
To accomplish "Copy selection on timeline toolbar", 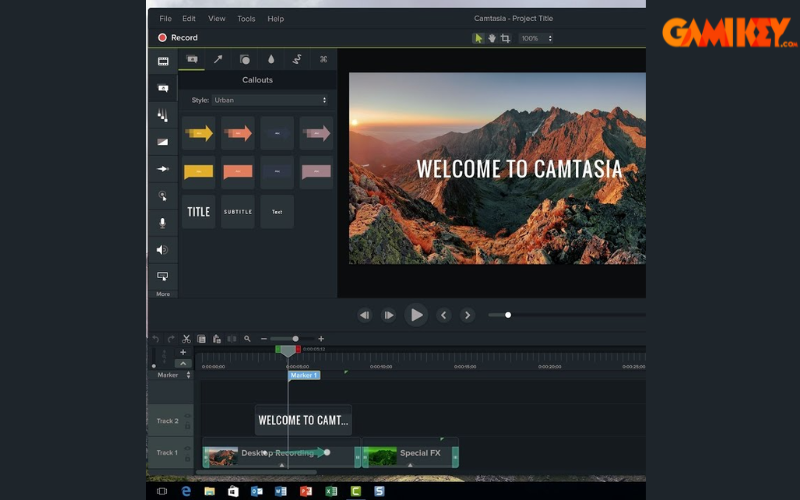I will click(202, 339).
